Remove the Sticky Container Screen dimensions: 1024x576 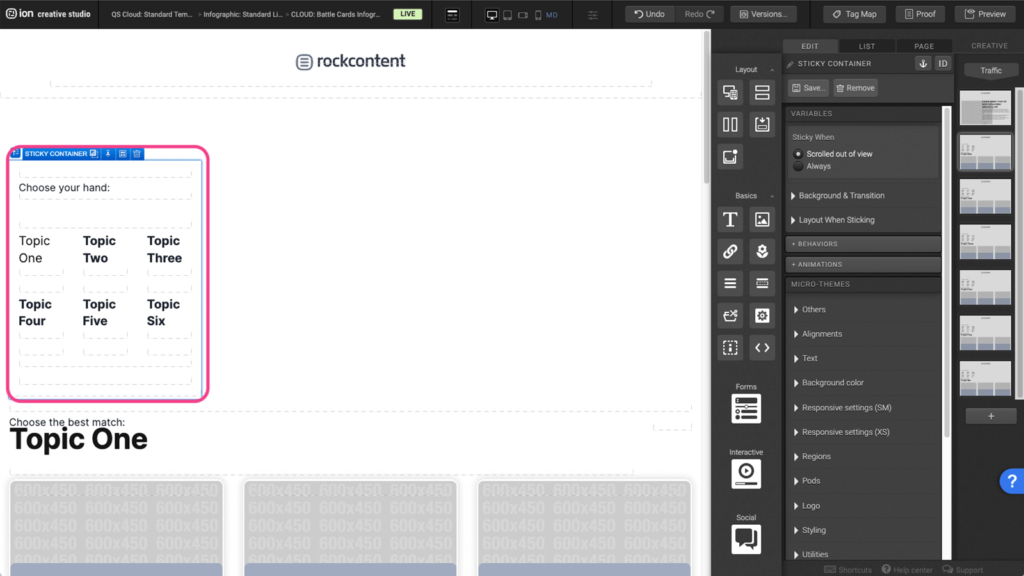tap(855, 88)
